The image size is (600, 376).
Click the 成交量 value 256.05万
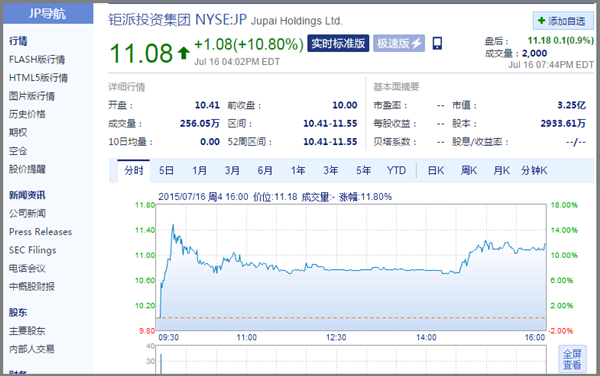(x=200, y=124)
